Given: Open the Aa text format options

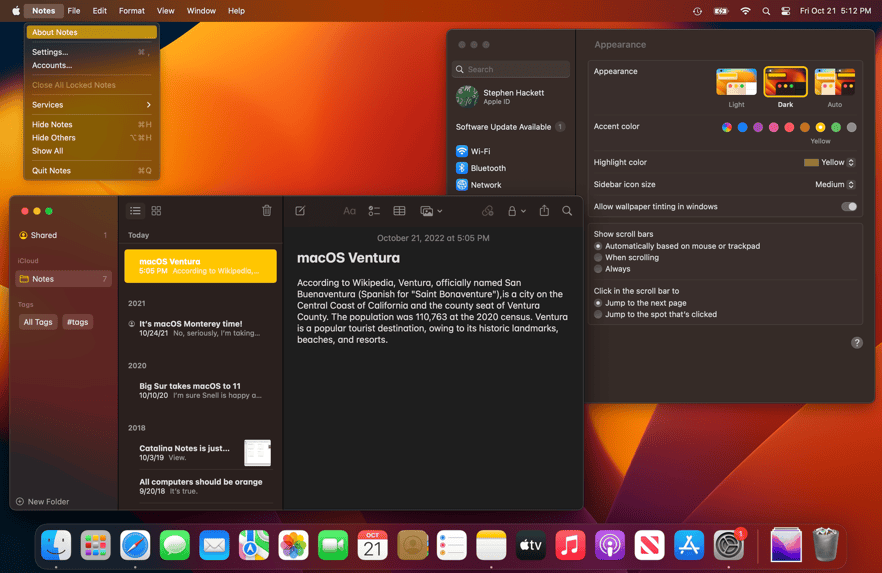Looking at the screenshot, I should click(349, 211).
